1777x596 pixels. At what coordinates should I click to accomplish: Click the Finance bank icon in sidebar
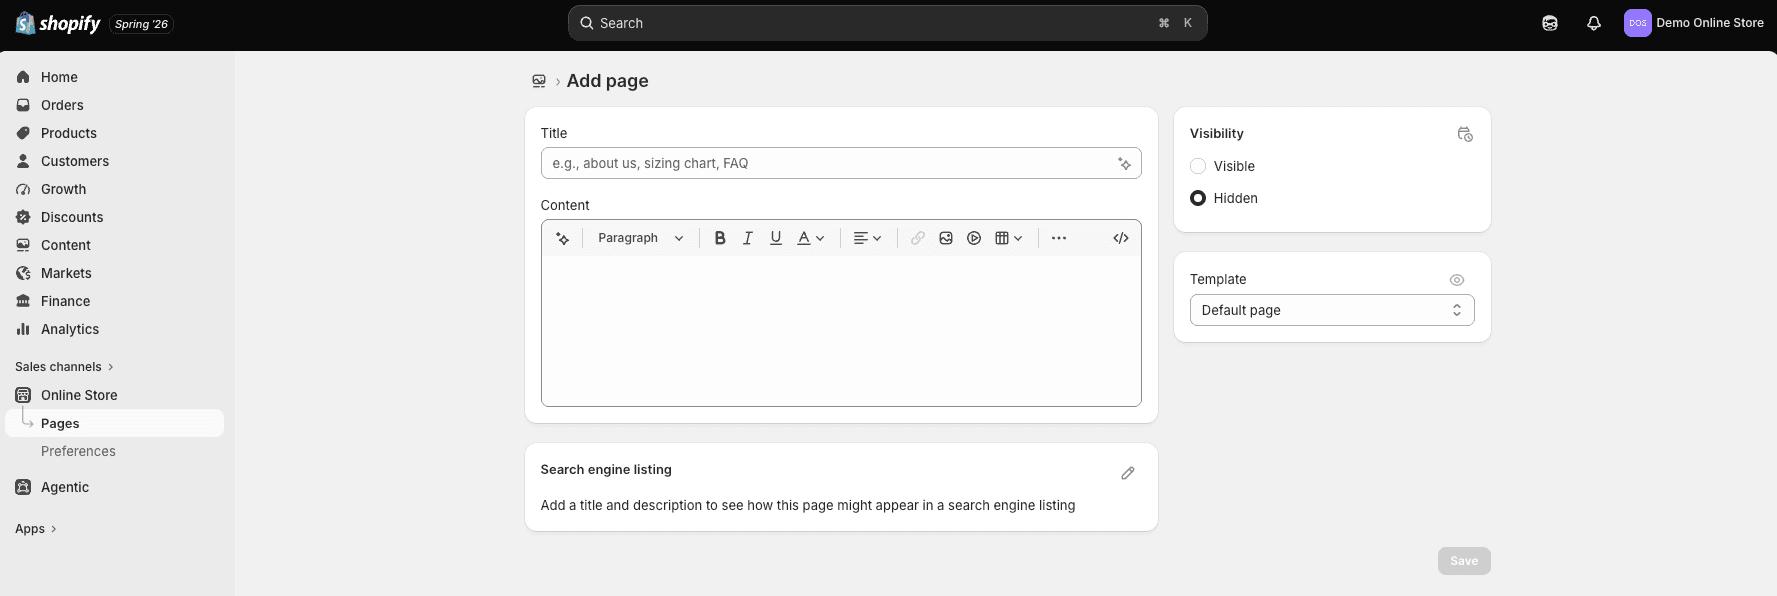tap(23, 301)
